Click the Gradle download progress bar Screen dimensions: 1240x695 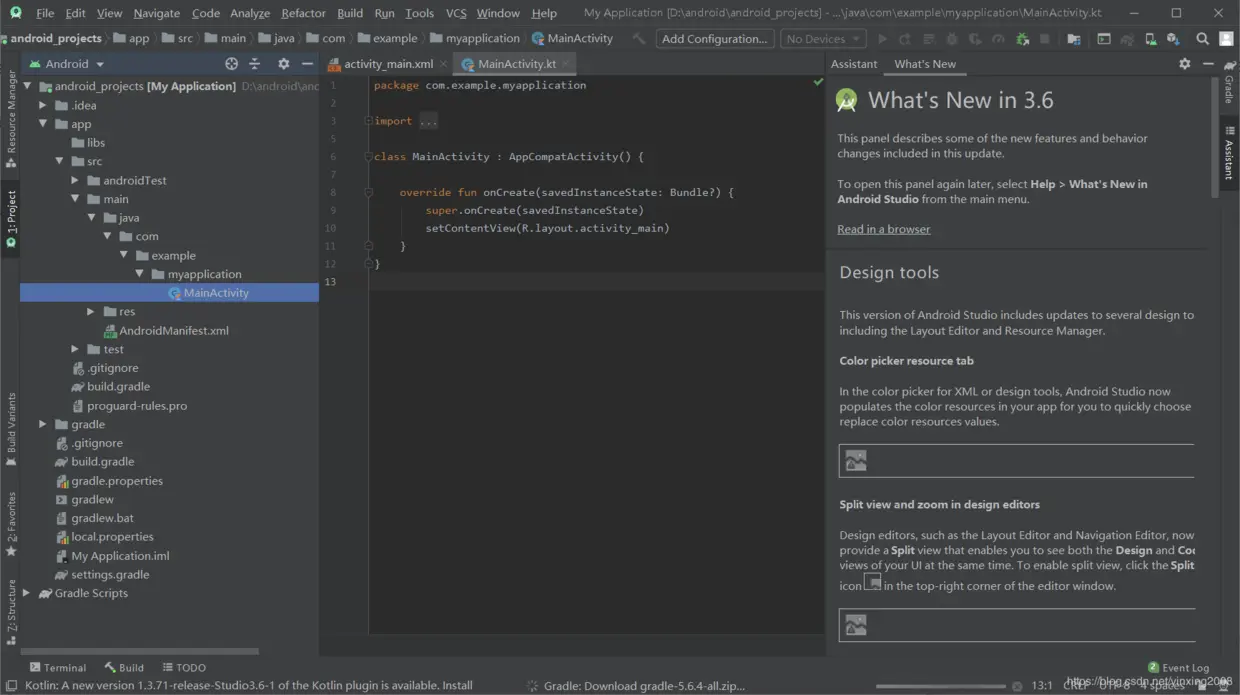pos(940,686)
